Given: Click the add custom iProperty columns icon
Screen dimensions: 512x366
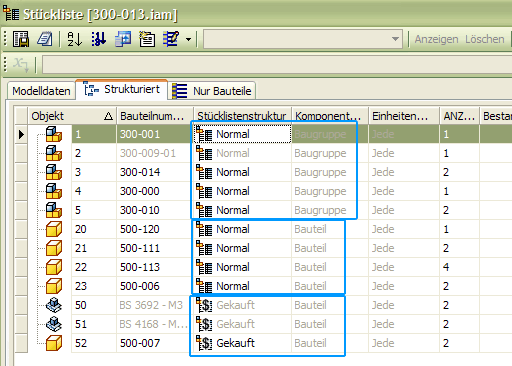Looking at the screenshot, I should [147, 39].
